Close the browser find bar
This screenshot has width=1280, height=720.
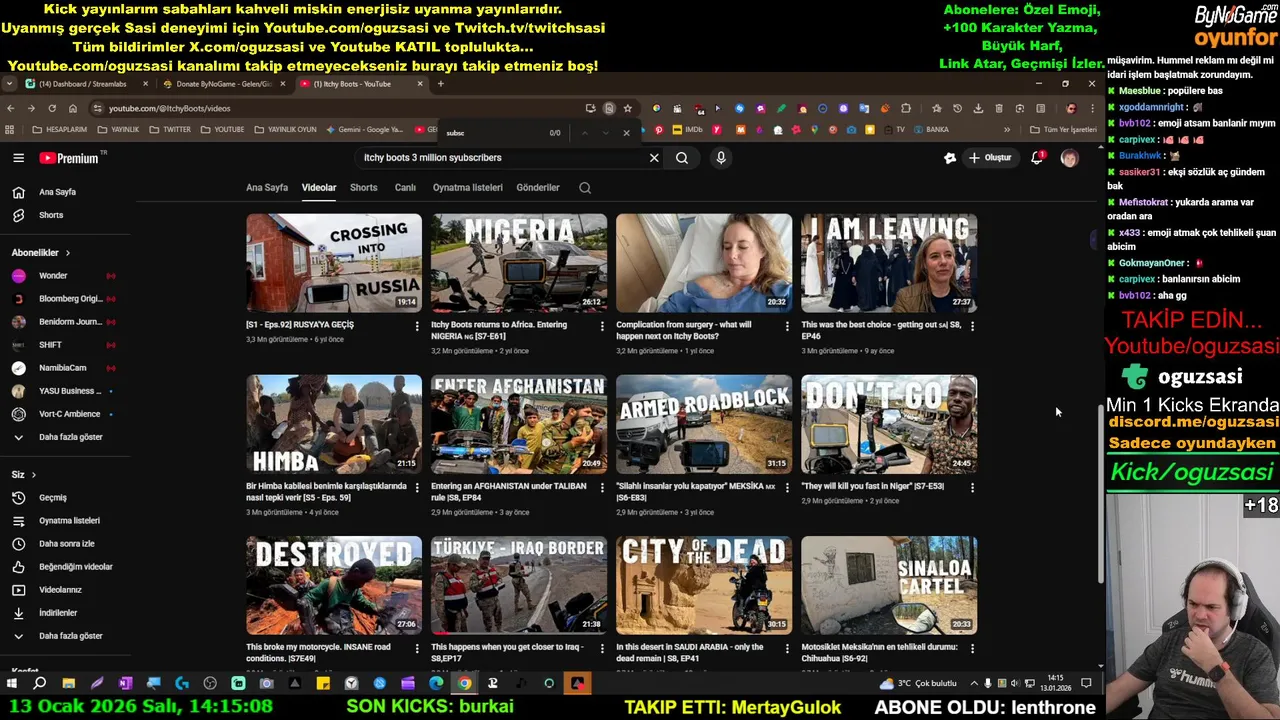[627, 133]
